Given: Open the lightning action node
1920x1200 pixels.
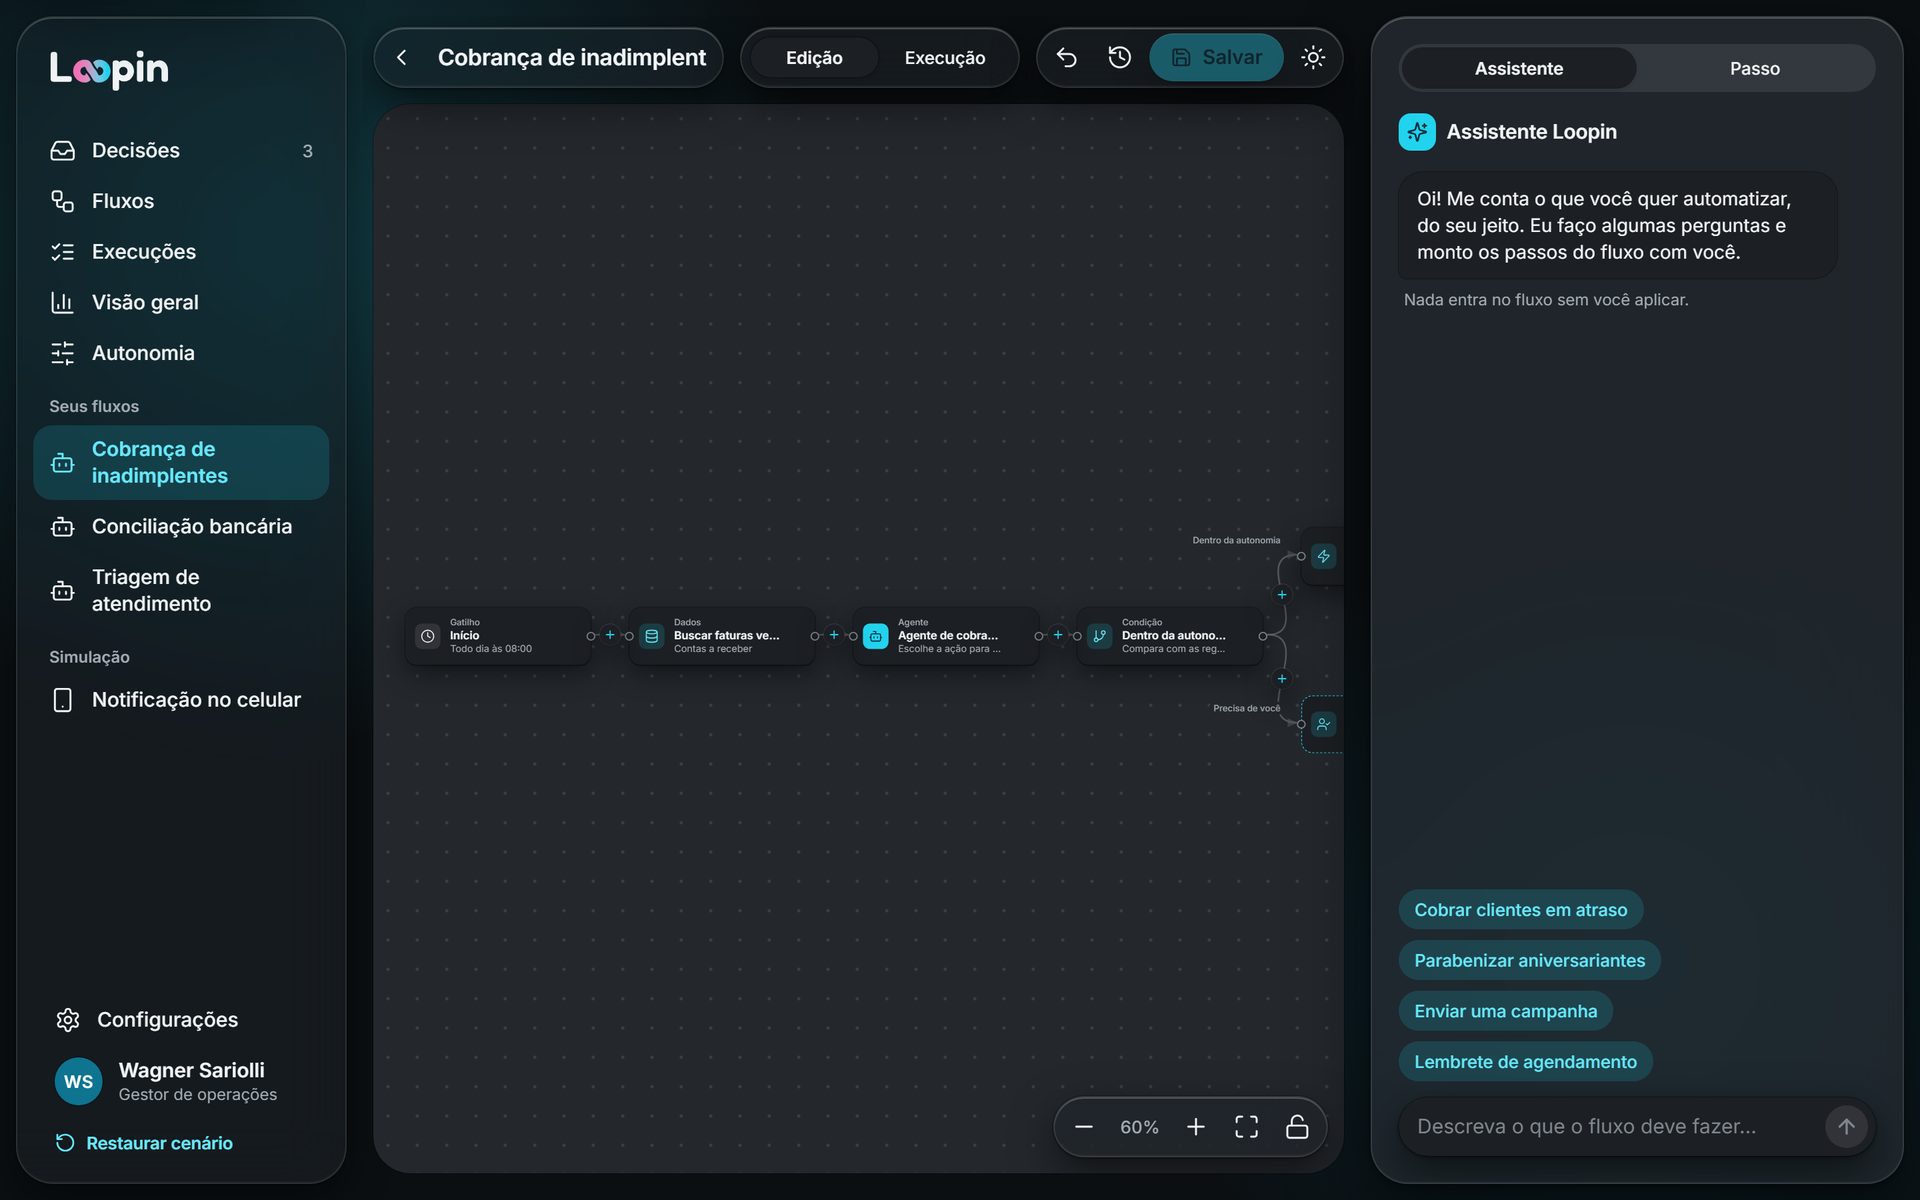Looking at the screenshot, I should (x=1323, y=556).
